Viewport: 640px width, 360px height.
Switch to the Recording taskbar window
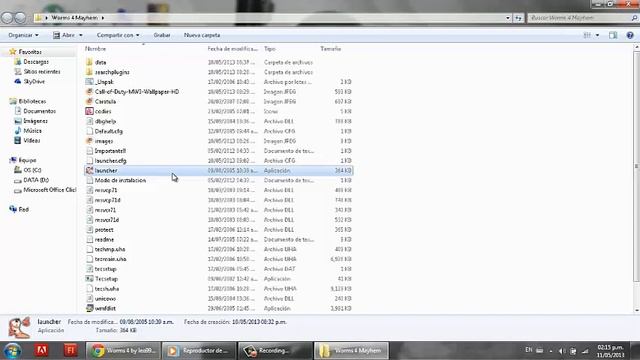275,351
